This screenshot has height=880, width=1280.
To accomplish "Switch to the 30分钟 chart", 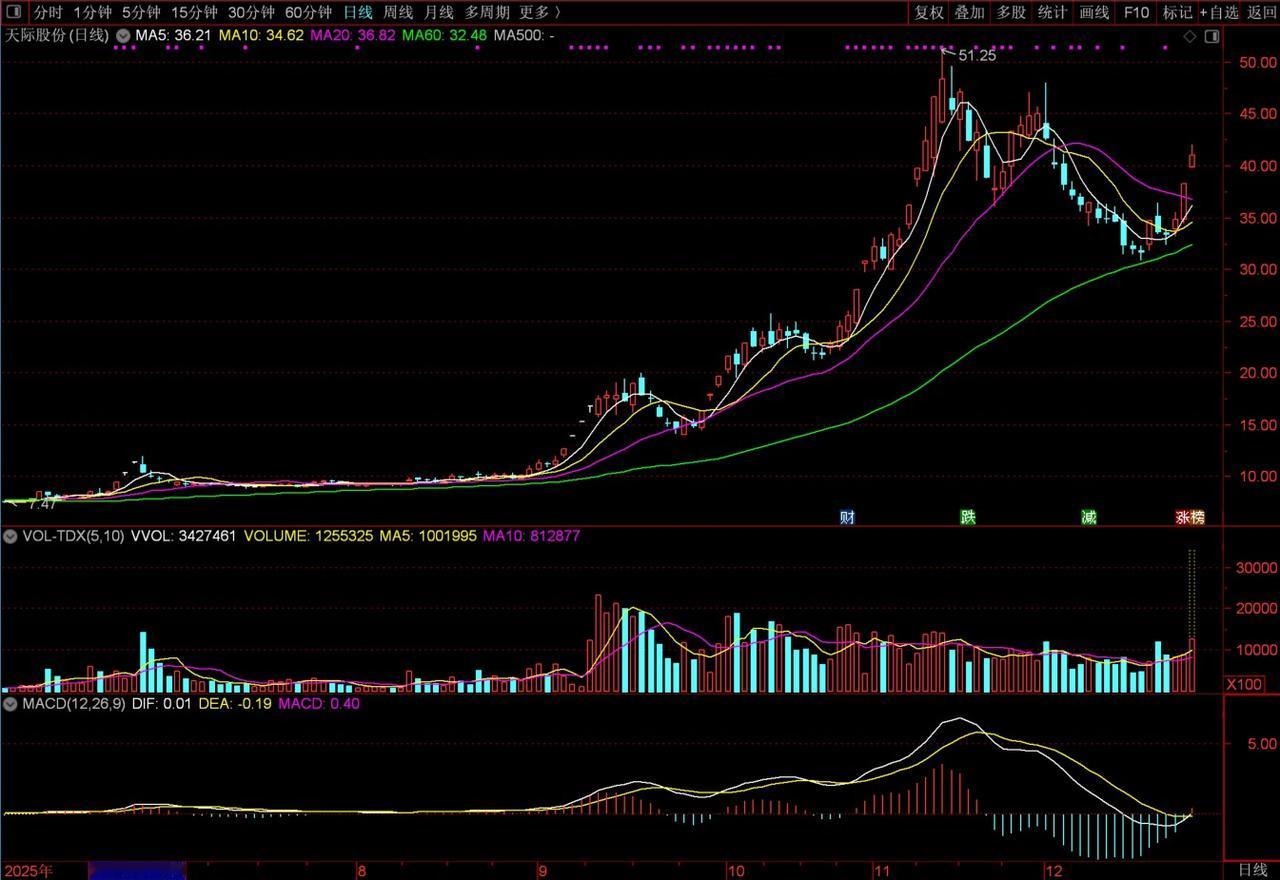I will (251, 12).
